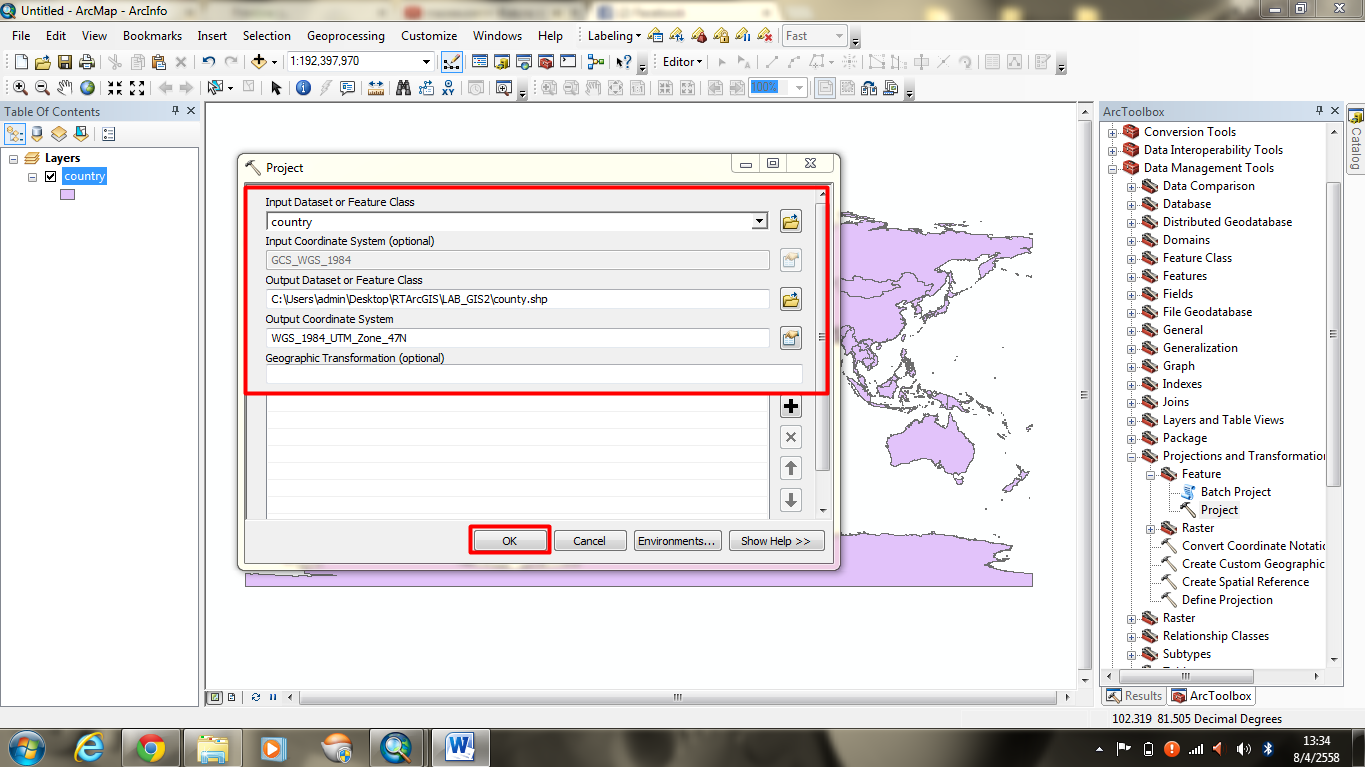This screenshot has height=767, width=1365.
Task: Select the Measure ruler tool
Action: [x=376, y=88]
